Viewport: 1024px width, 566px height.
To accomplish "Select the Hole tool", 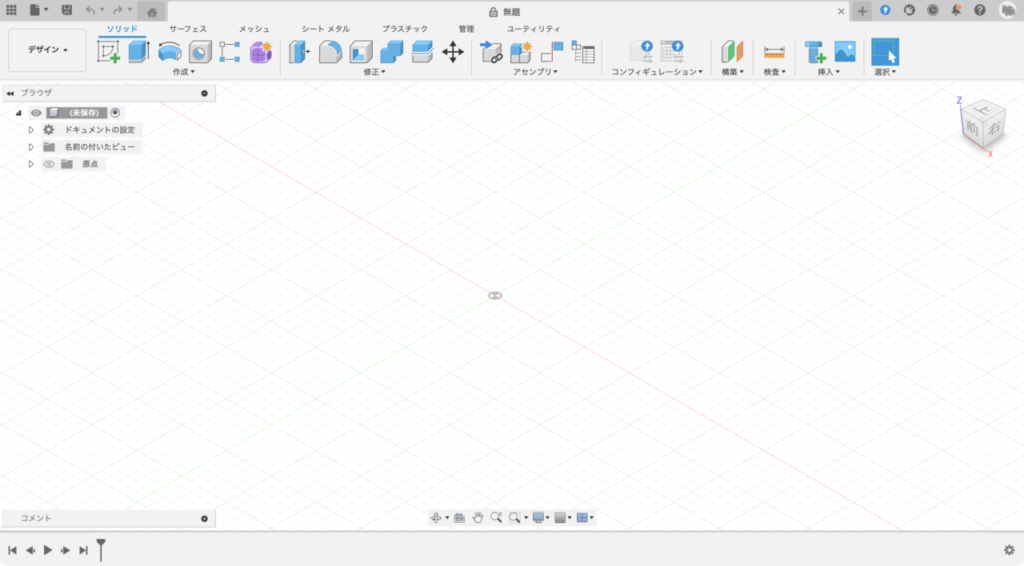I will point(200,52).
